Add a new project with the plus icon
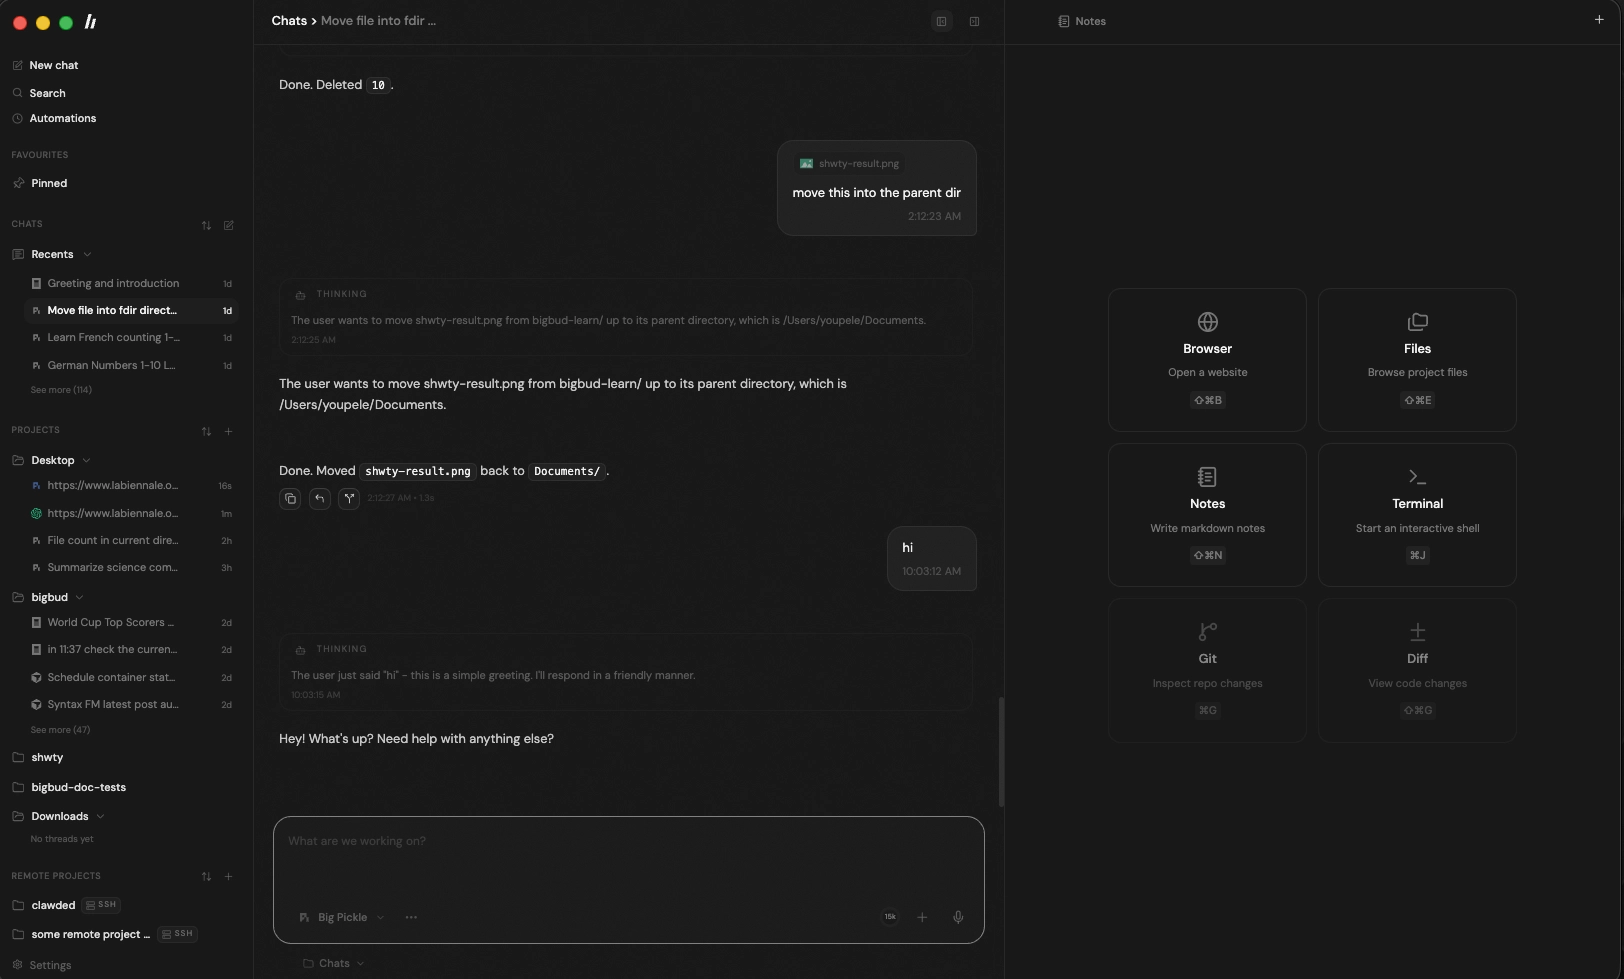The height and width of the screenshot is (979, 1624). [229, 431]
